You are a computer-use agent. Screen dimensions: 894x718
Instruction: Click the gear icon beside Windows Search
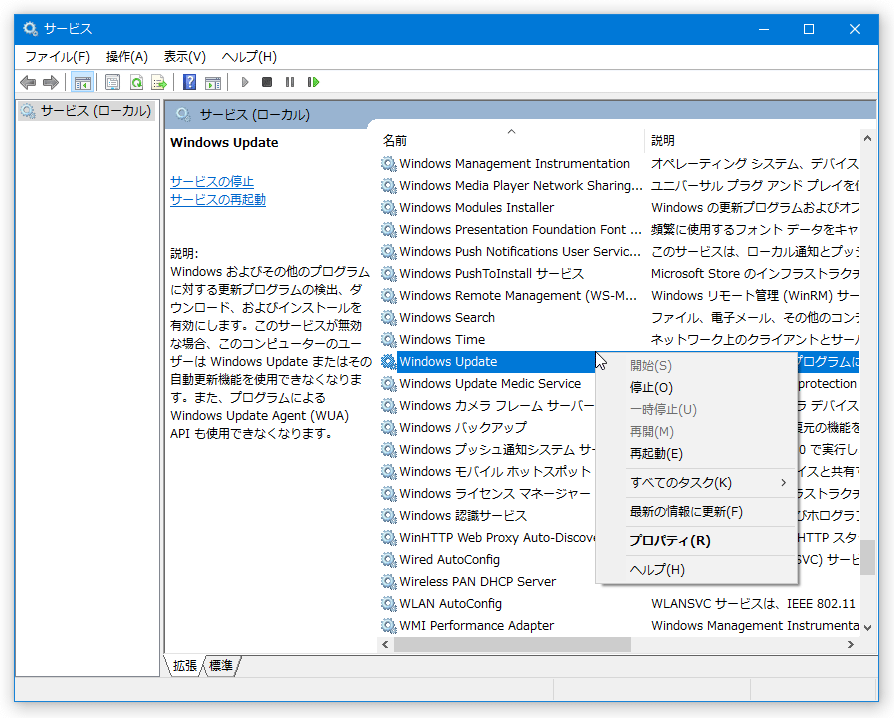click(x=389, y=318)
